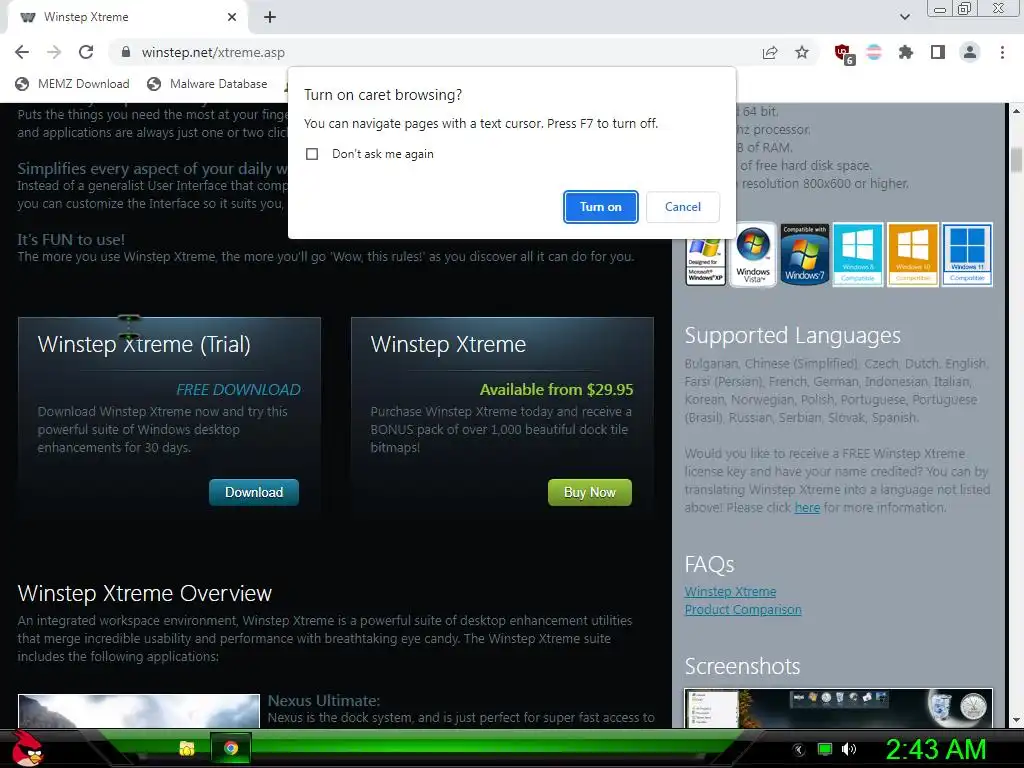This screenshot has height=768, width=1024.
Task: Open Product Comparison FAQ link
Action: (743, 610)
